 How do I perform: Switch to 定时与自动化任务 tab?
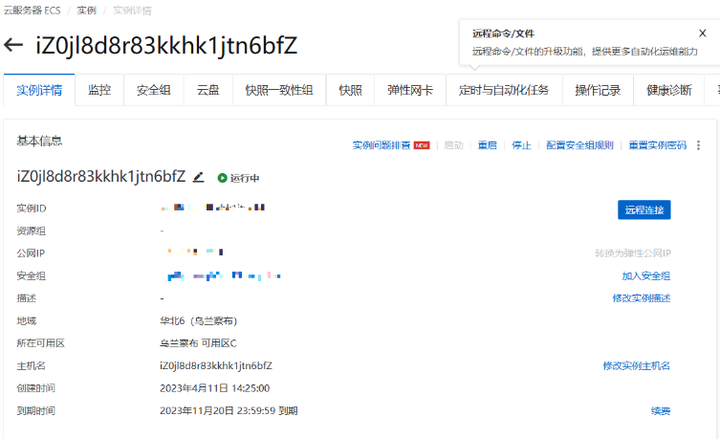pyautogui.click(x=504, y=90)
